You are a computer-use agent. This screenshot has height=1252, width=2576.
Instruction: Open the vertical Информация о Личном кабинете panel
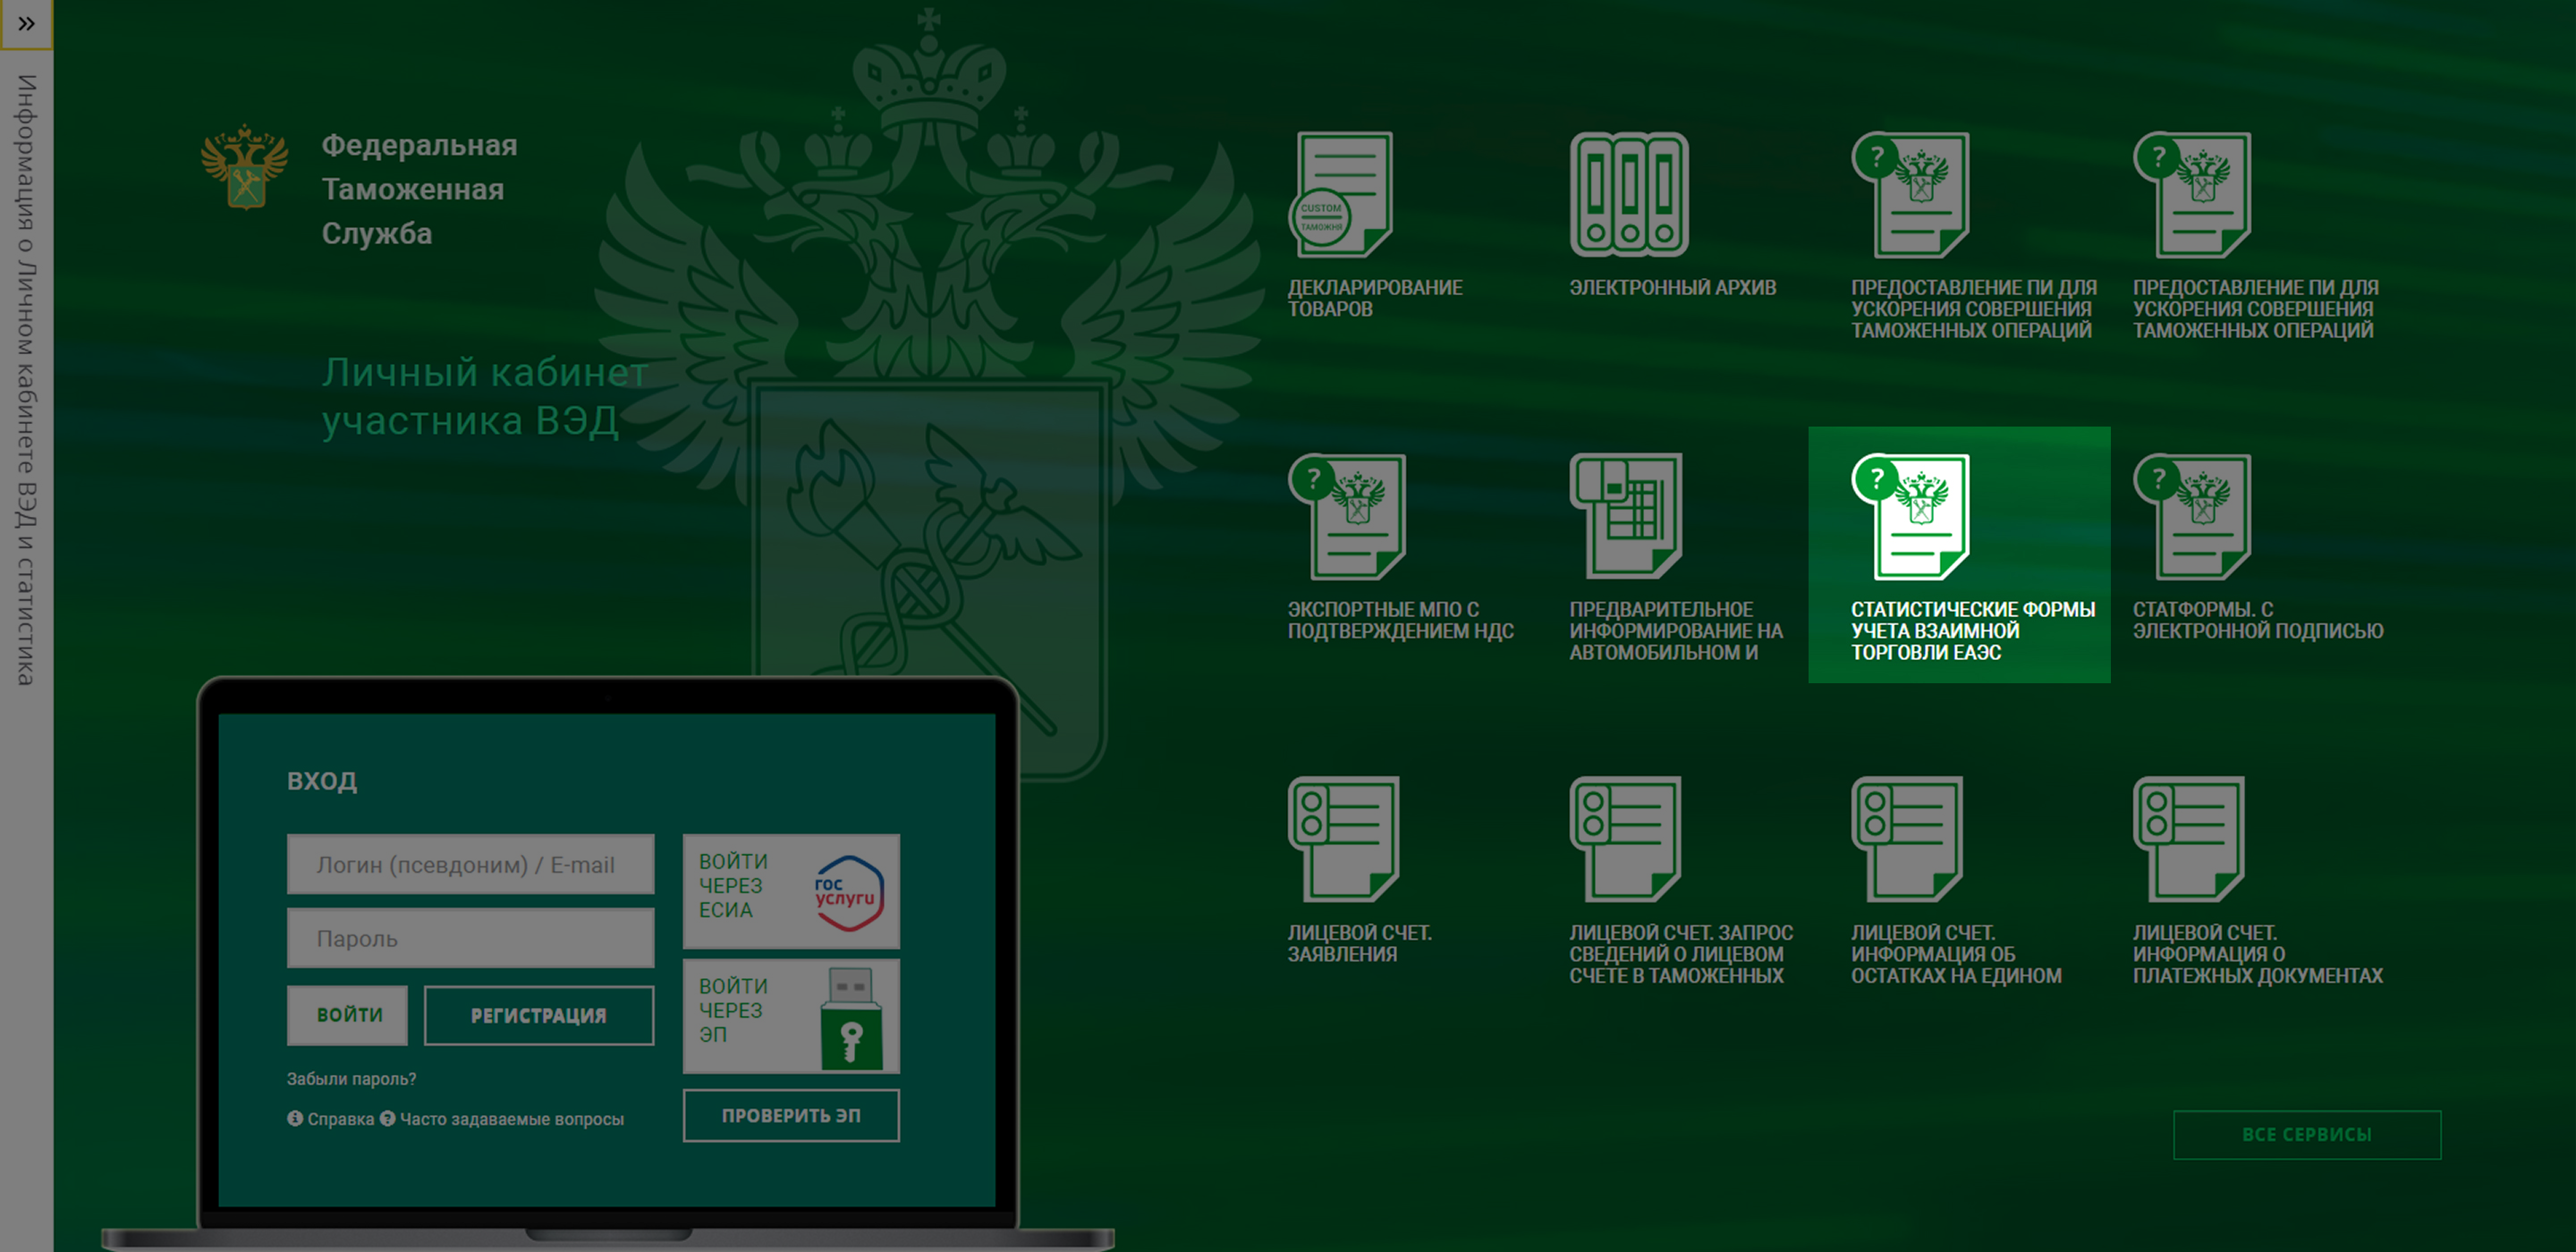tap(26, 380)
